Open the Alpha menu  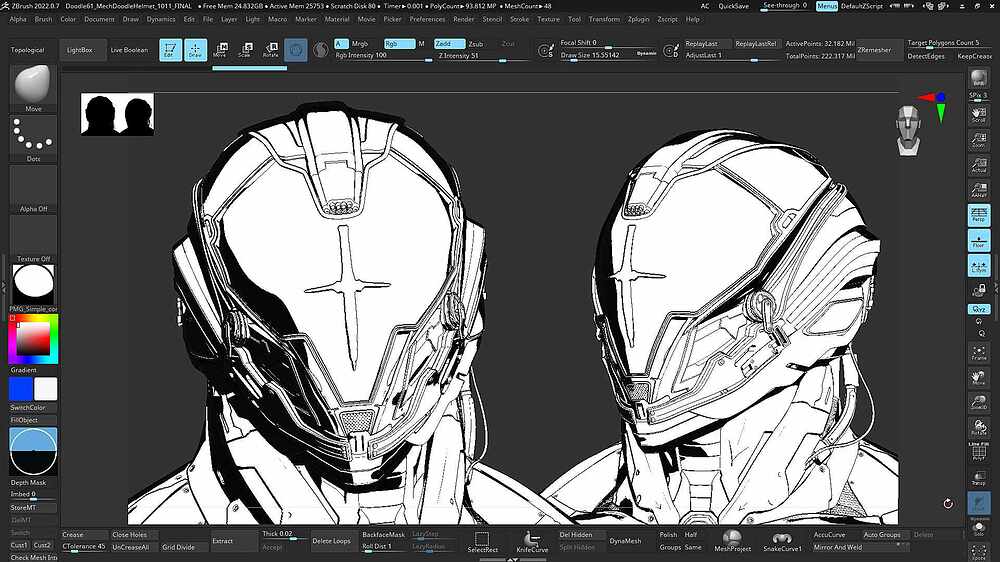pyautogui.click(x=18, y=19)
